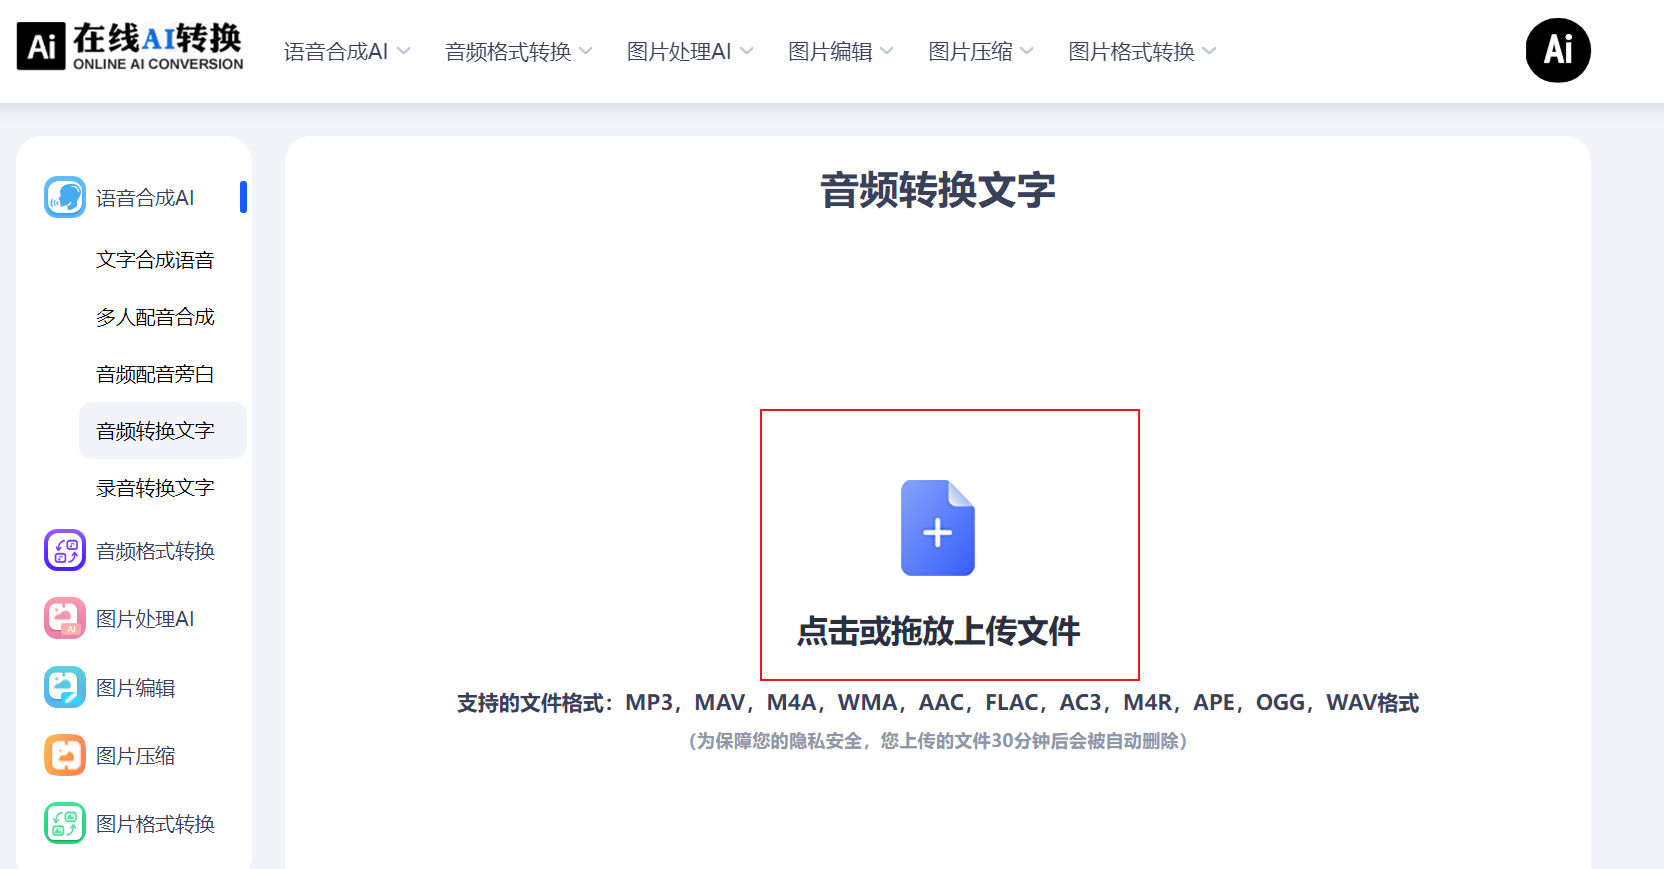
Task: Click the blue image editing sidebar icon
Action: tap(65, 687)
